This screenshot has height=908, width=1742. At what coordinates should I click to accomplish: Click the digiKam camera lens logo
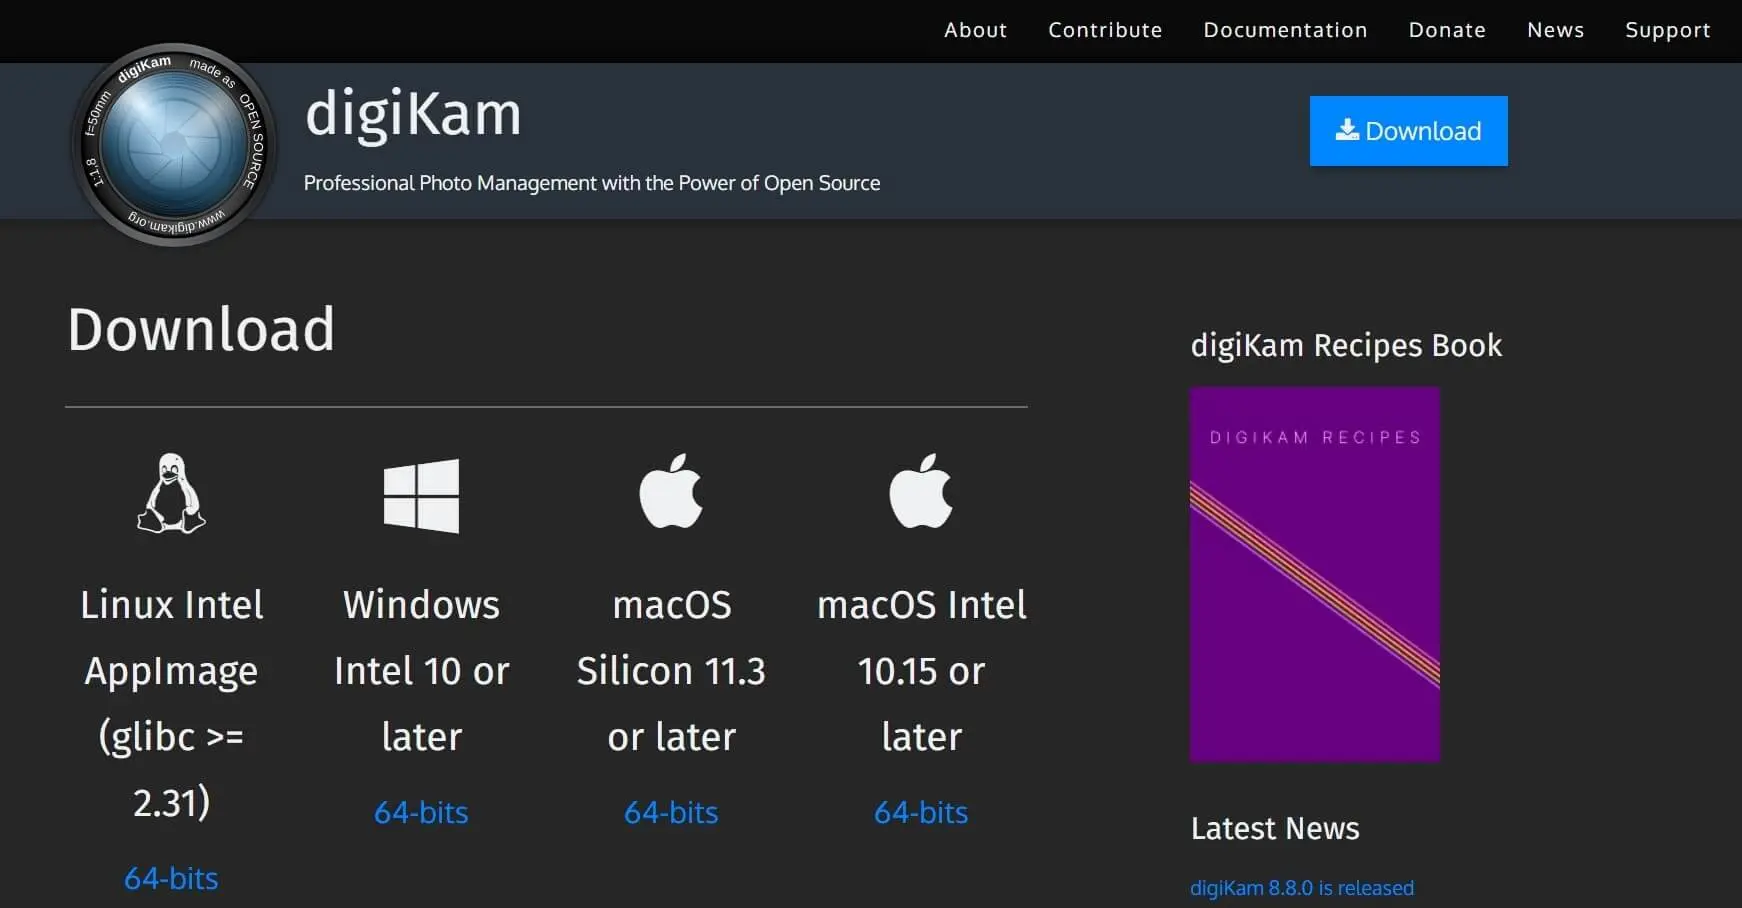pos(173,142)
